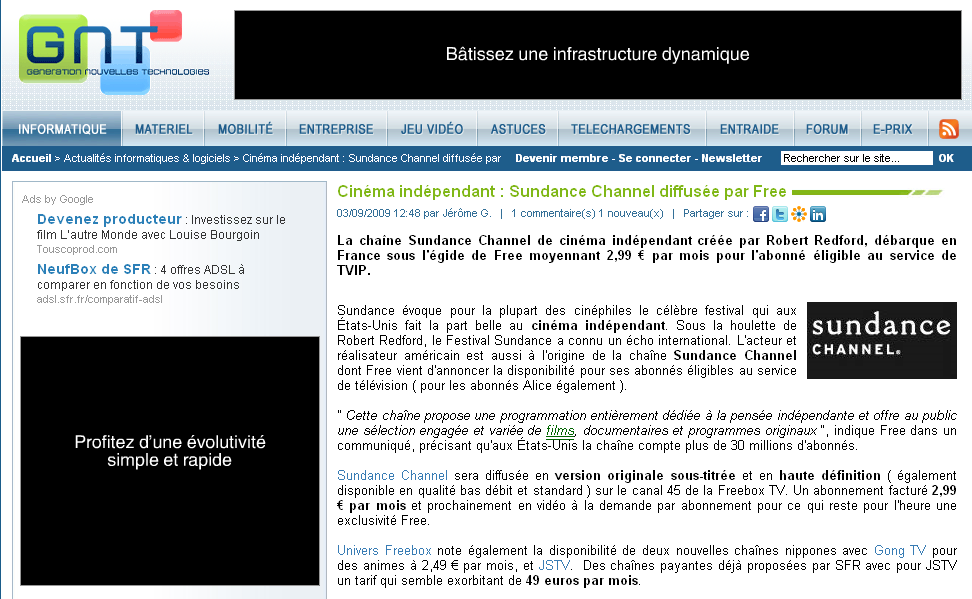Viewport: 972px width, 599px height.
Task: Click Se connecter link
Action: [655, 158]
